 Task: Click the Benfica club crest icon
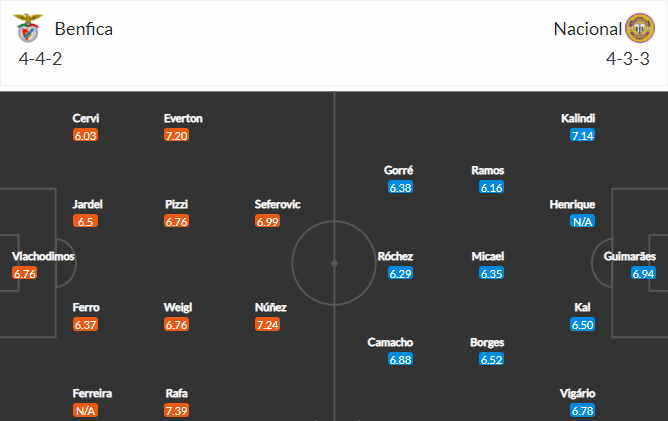[x=28, y=28]
